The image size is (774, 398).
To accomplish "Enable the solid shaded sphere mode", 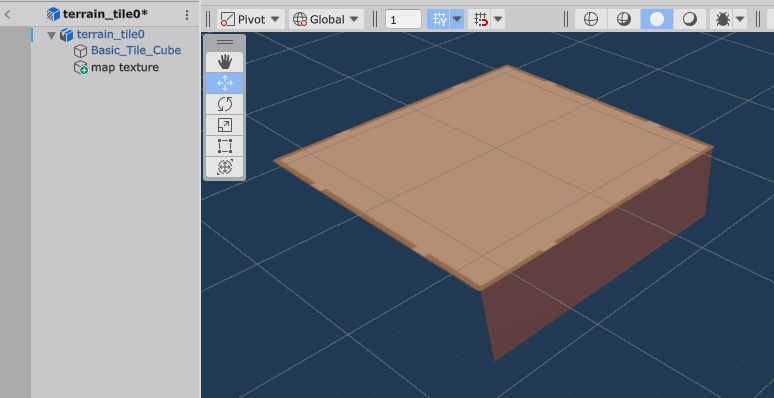I will [657, 19].
